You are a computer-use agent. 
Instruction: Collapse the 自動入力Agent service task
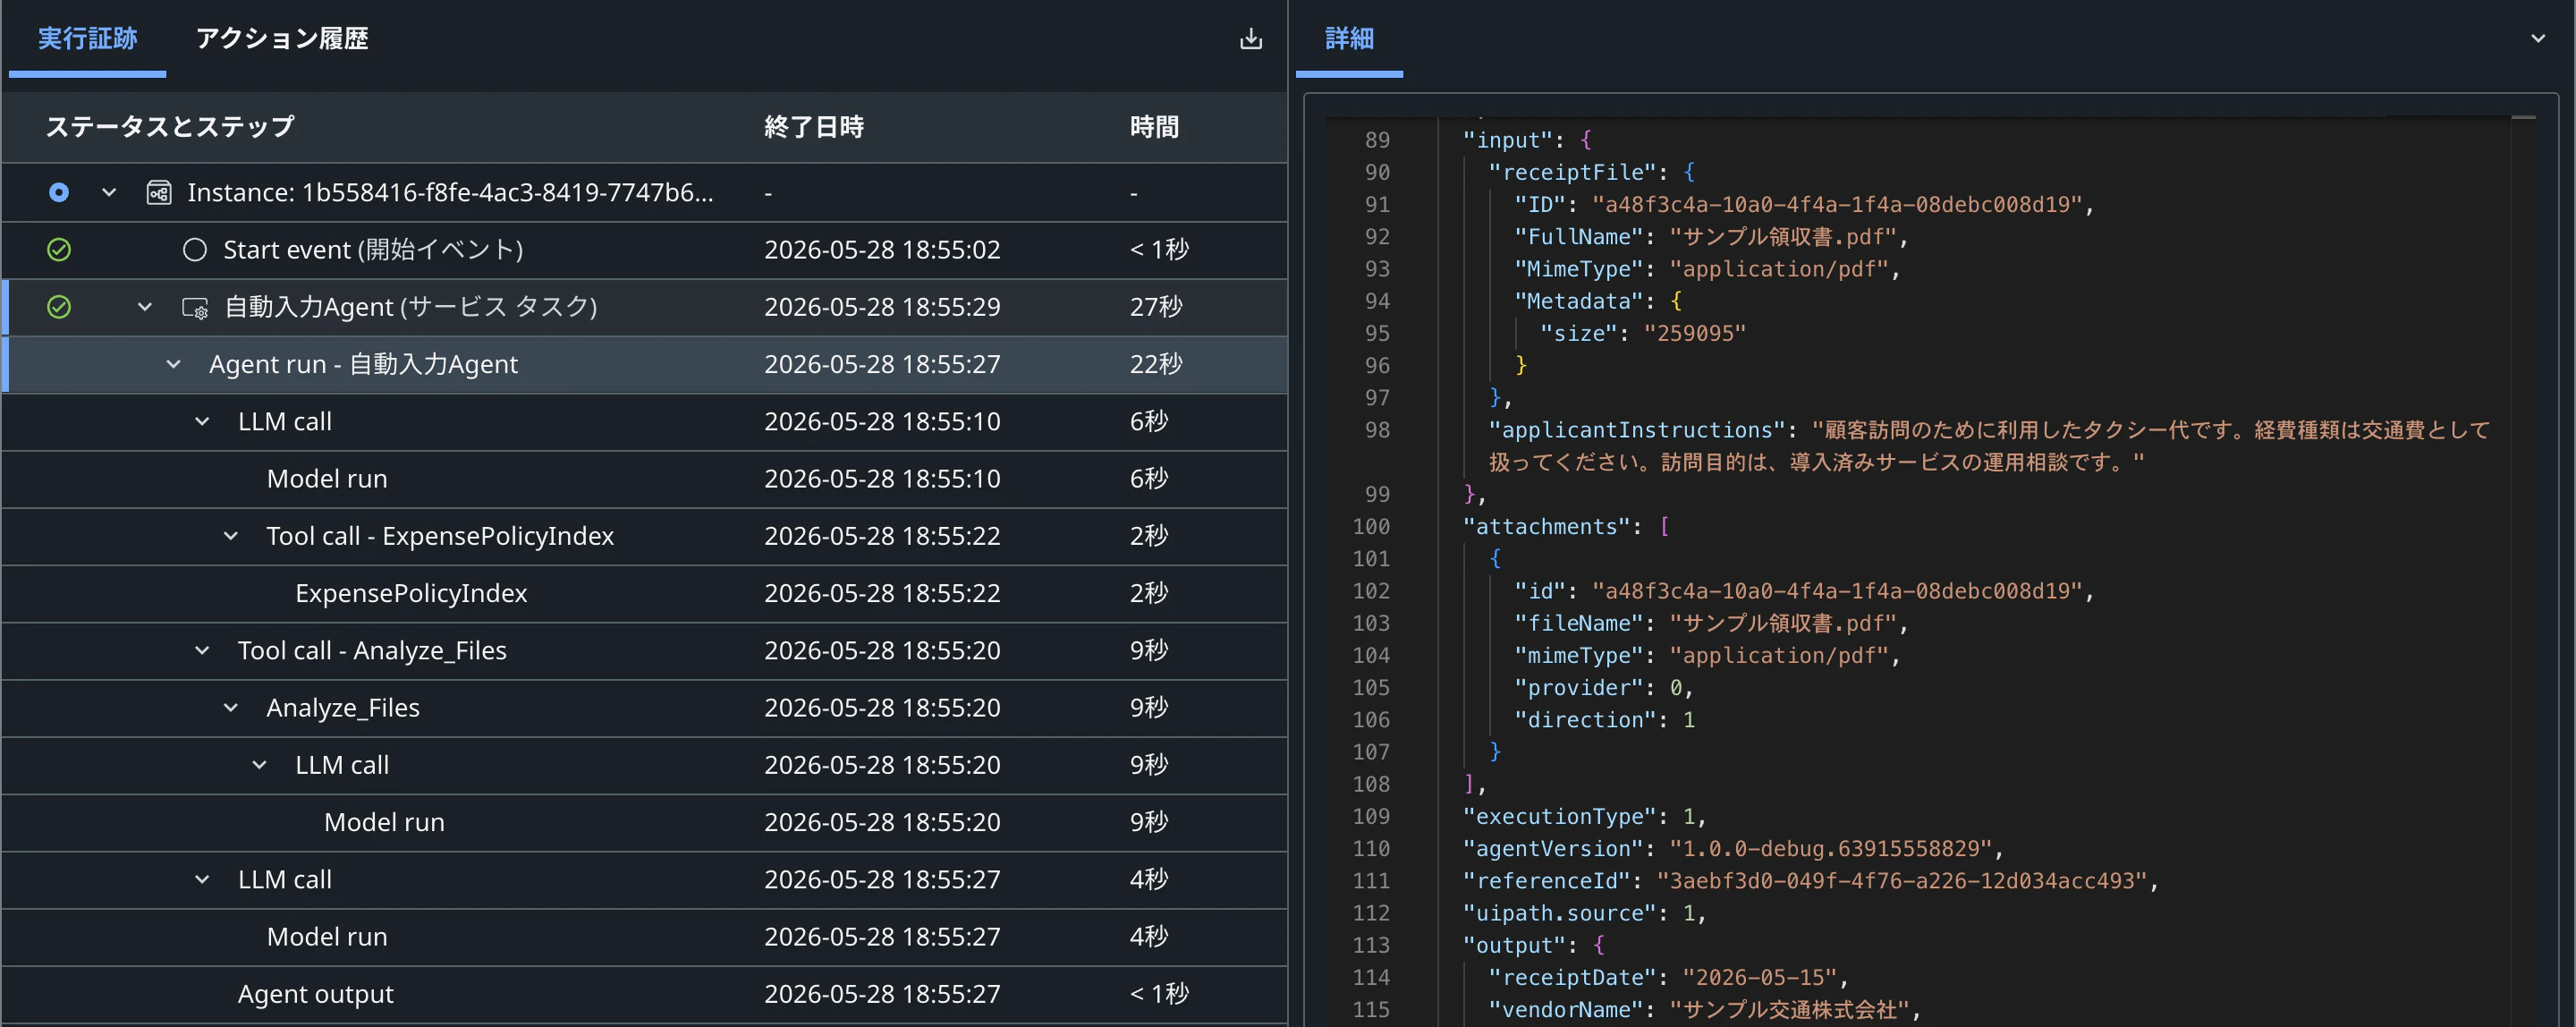tap(145, 307)
